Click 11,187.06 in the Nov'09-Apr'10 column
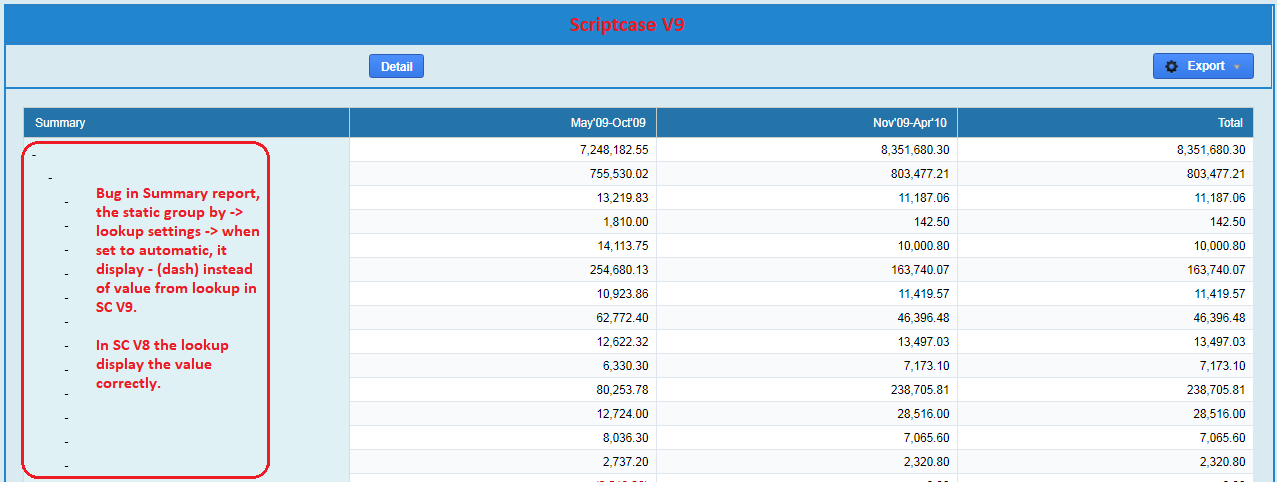Image resolution: width=1277 pixels, height=482 pixels. pos(924,198)
